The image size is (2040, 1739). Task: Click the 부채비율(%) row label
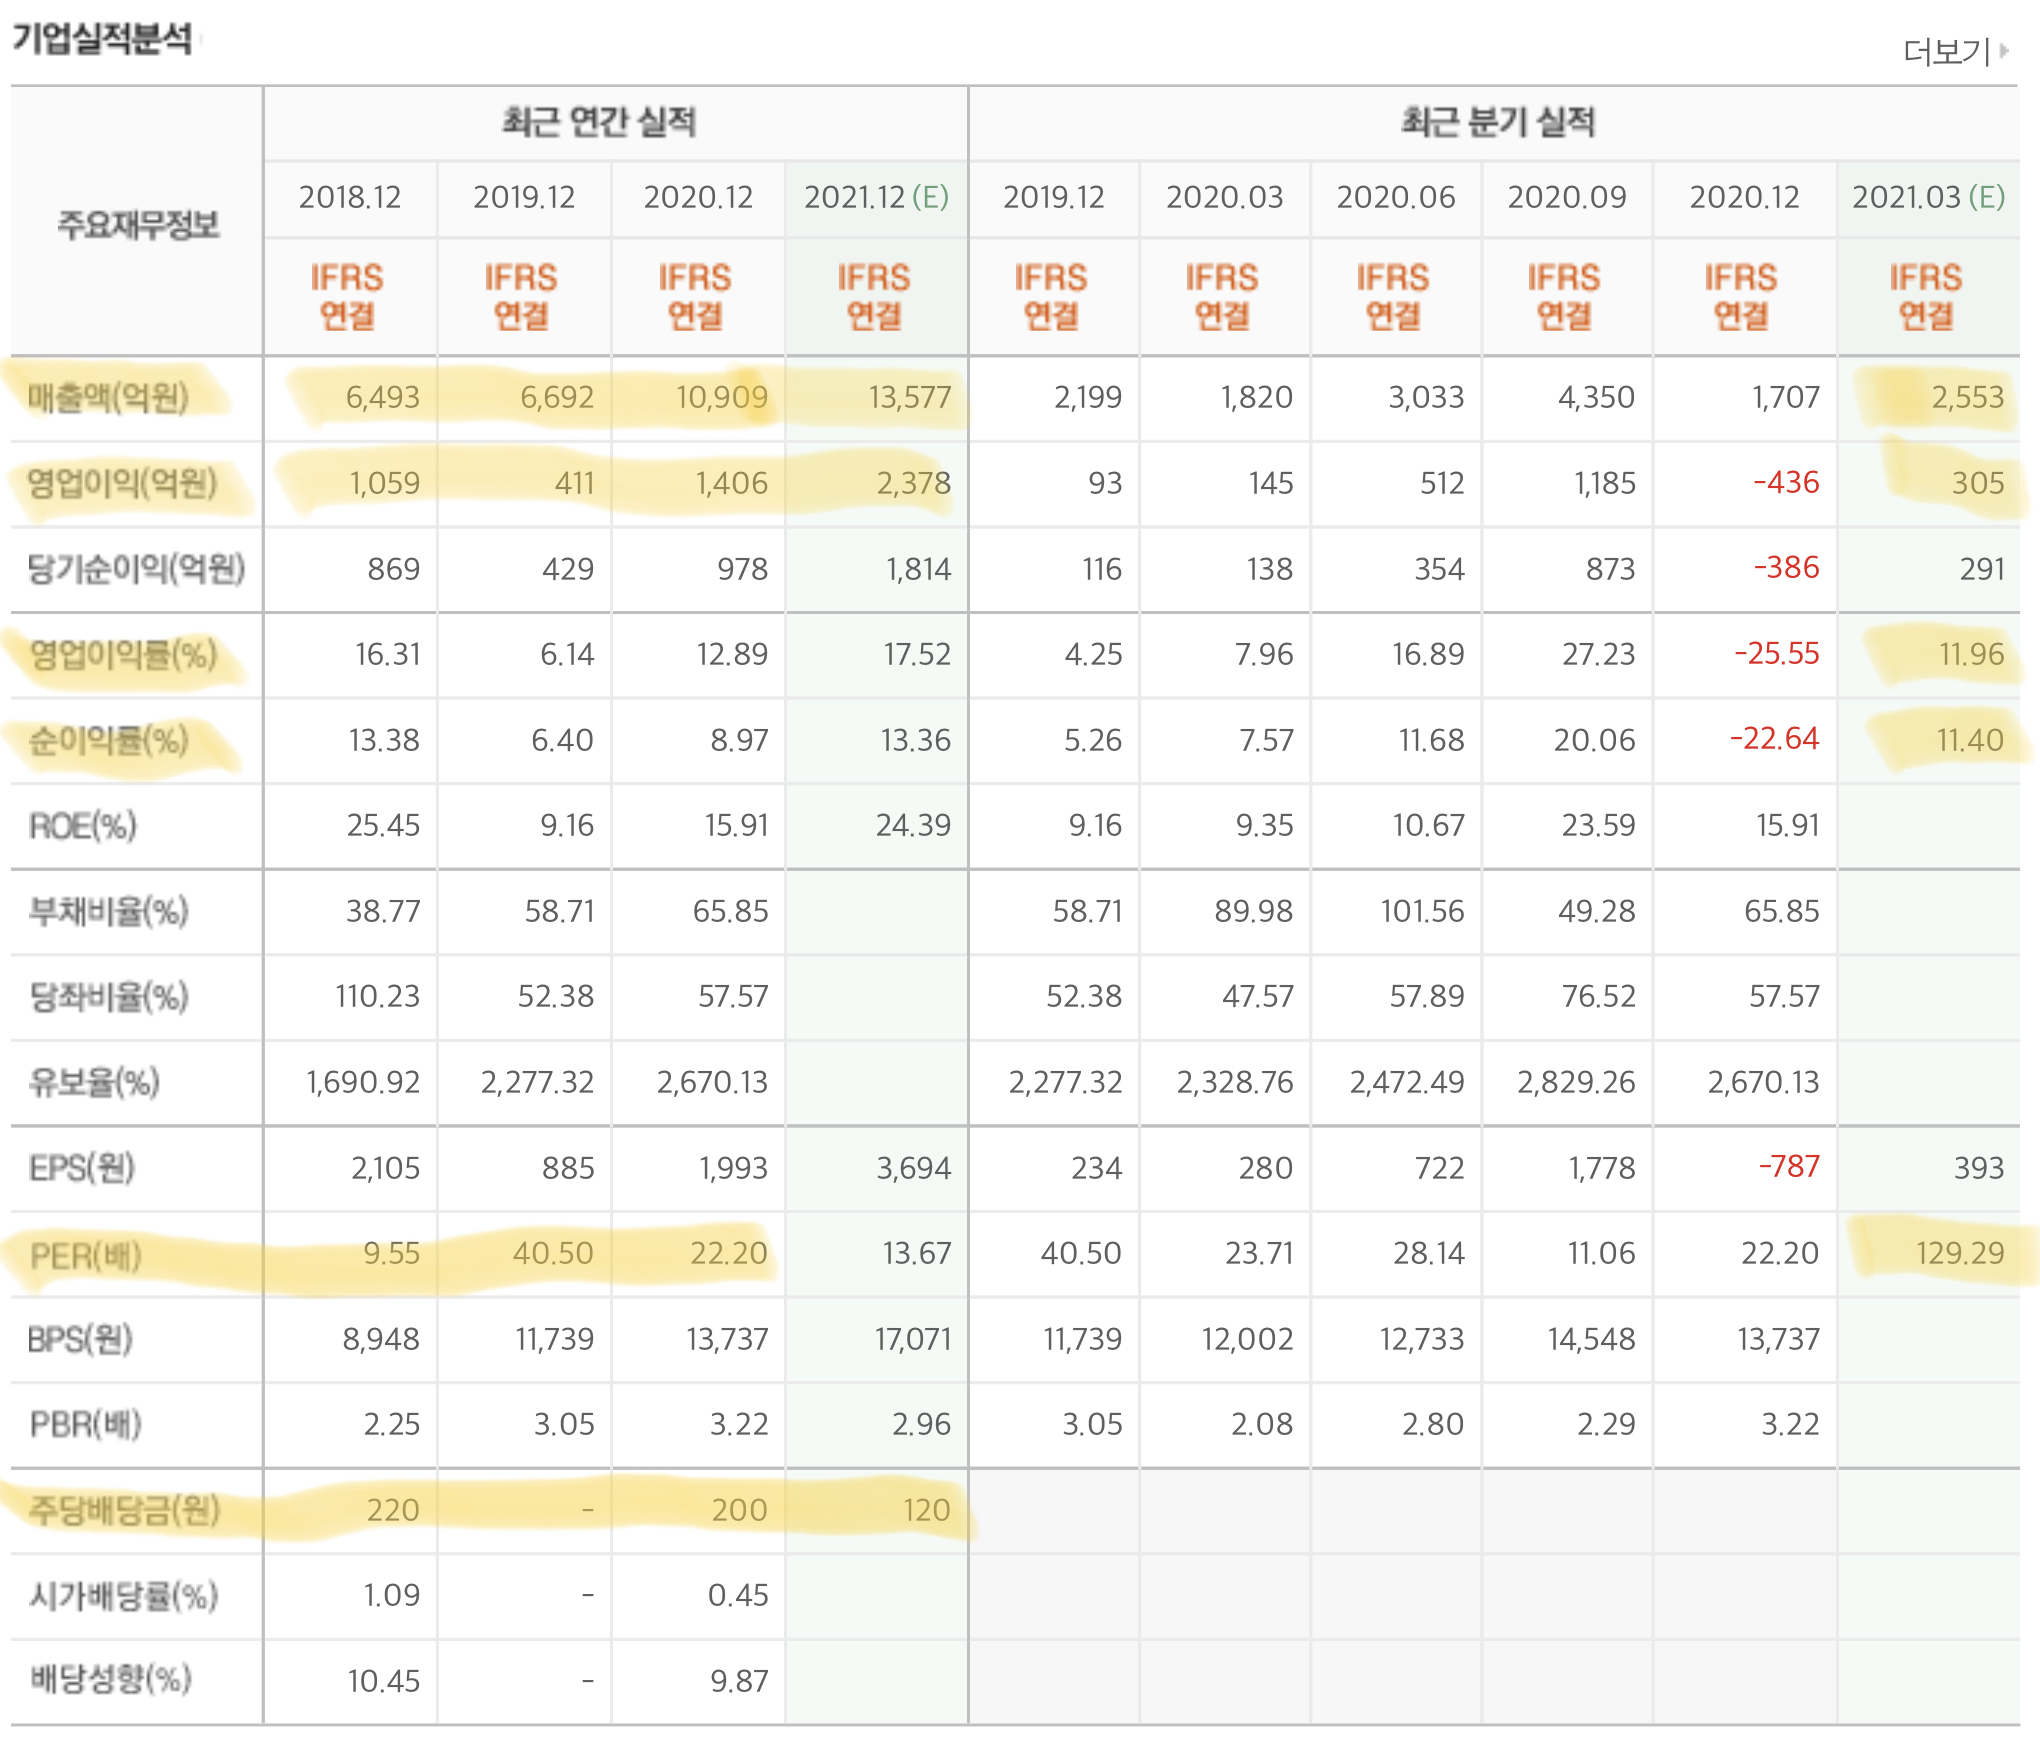108,911
